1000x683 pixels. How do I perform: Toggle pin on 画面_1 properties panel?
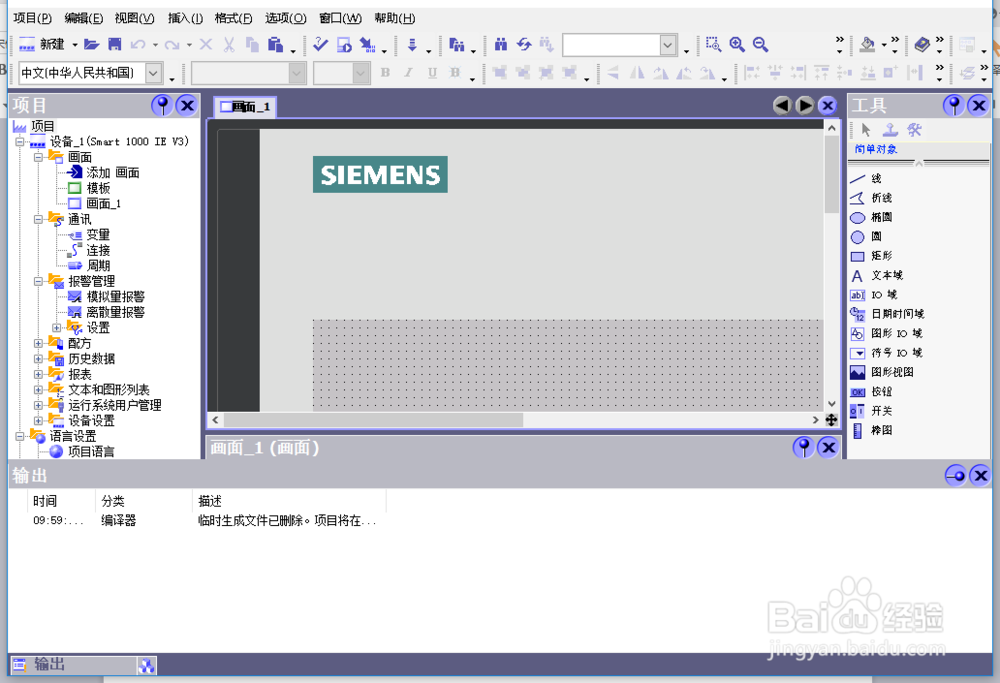click(x=804, y=448)
